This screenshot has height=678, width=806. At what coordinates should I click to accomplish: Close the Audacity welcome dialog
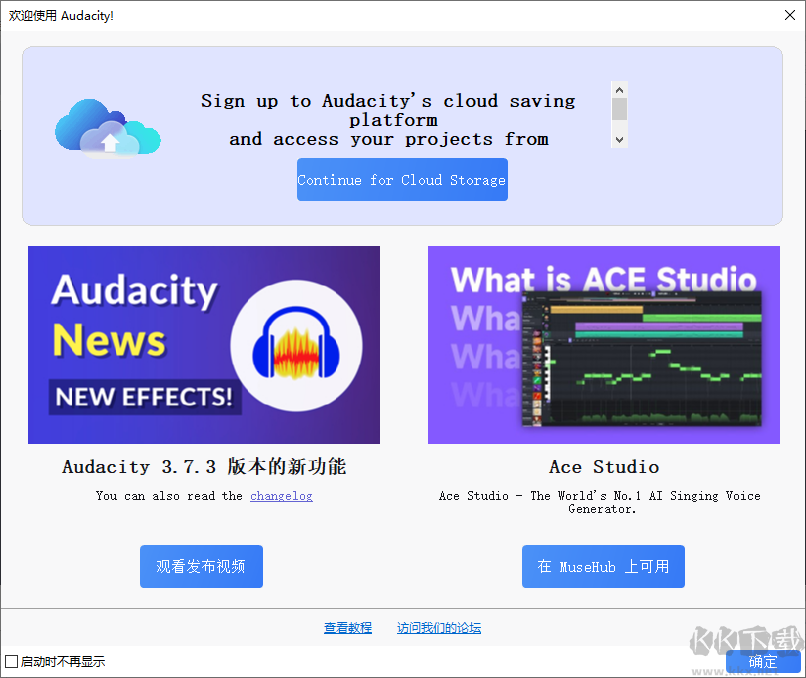(790, 15)
